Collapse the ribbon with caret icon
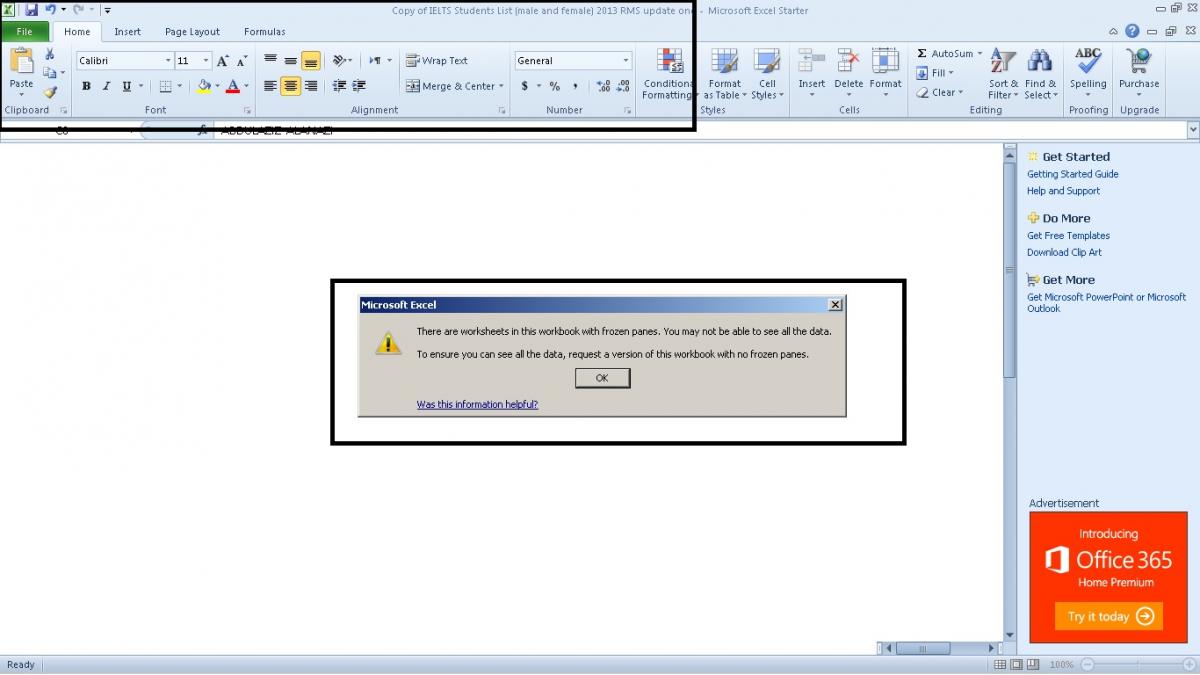 [x=1114, y=32]
